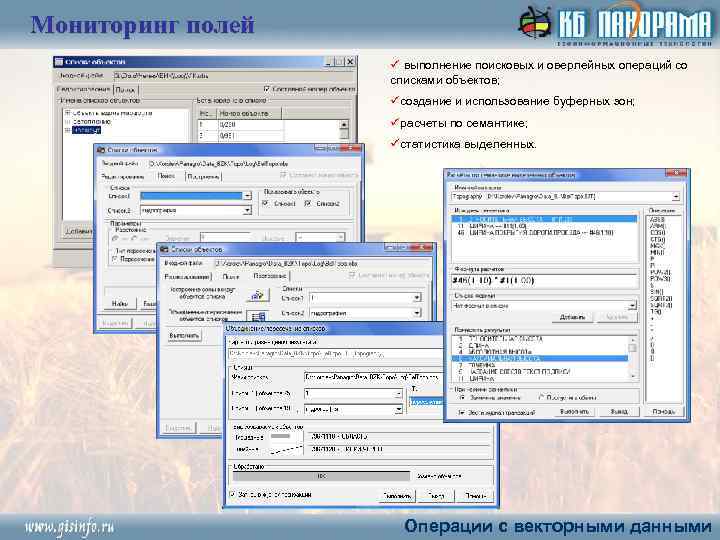Screen dimensions: 720x540
Task: Click Выполнить button in front Списки объектов window
Action: coord(184,335)
